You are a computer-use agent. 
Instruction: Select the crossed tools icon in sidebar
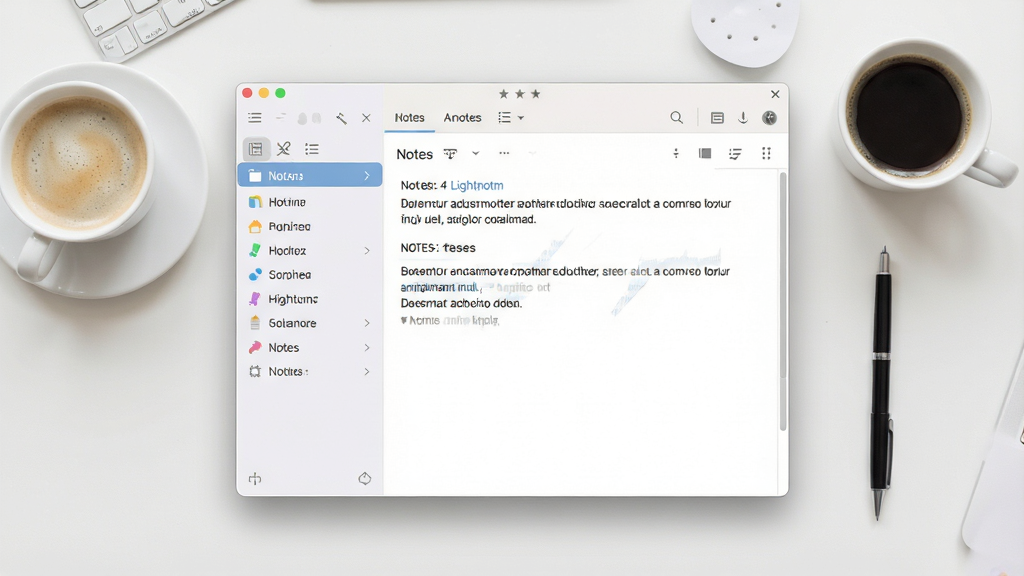click(283, 149)
